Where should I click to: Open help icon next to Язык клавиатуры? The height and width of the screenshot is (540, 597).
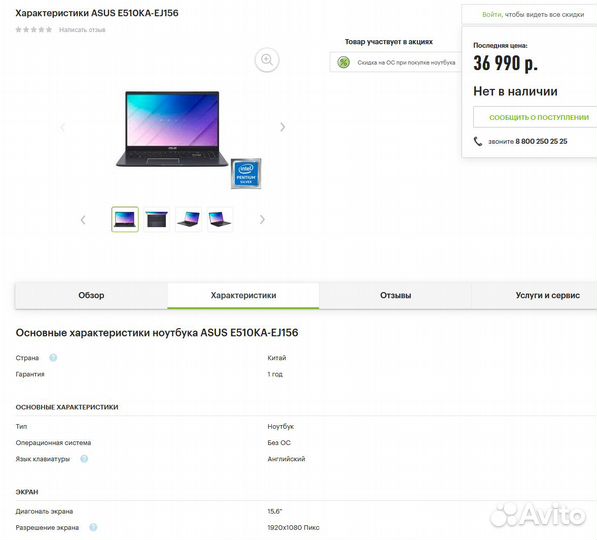click(x=84, y=459)
